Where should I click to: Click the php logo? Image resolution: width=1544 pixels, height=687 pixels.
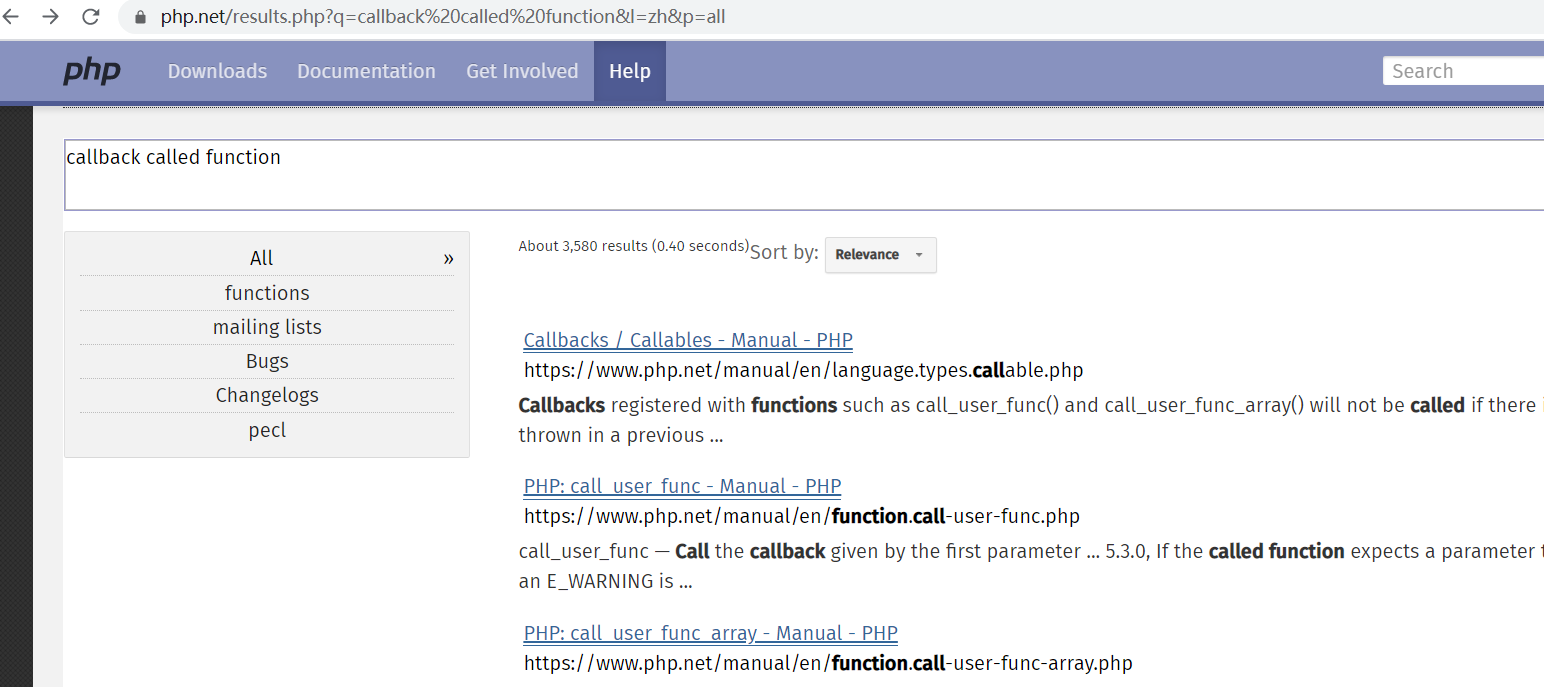[x=92, y=71]
